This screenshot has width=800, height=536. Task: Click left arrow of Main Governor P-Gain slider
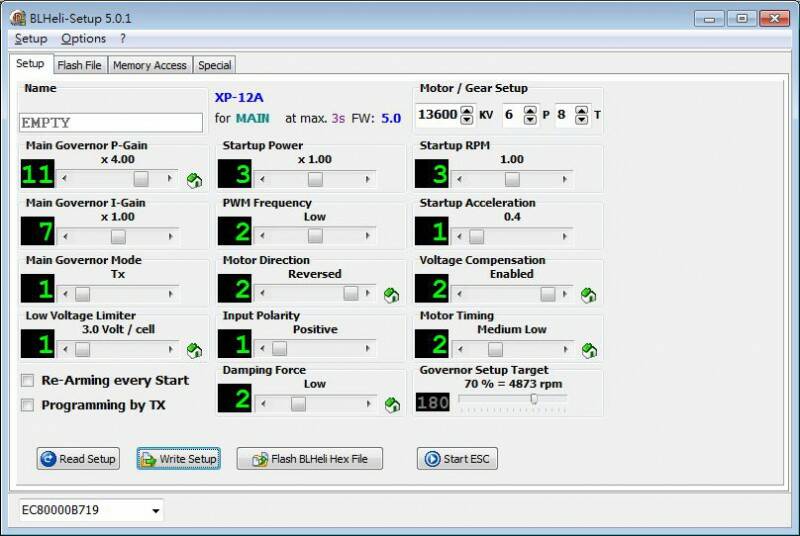(64, 178)
